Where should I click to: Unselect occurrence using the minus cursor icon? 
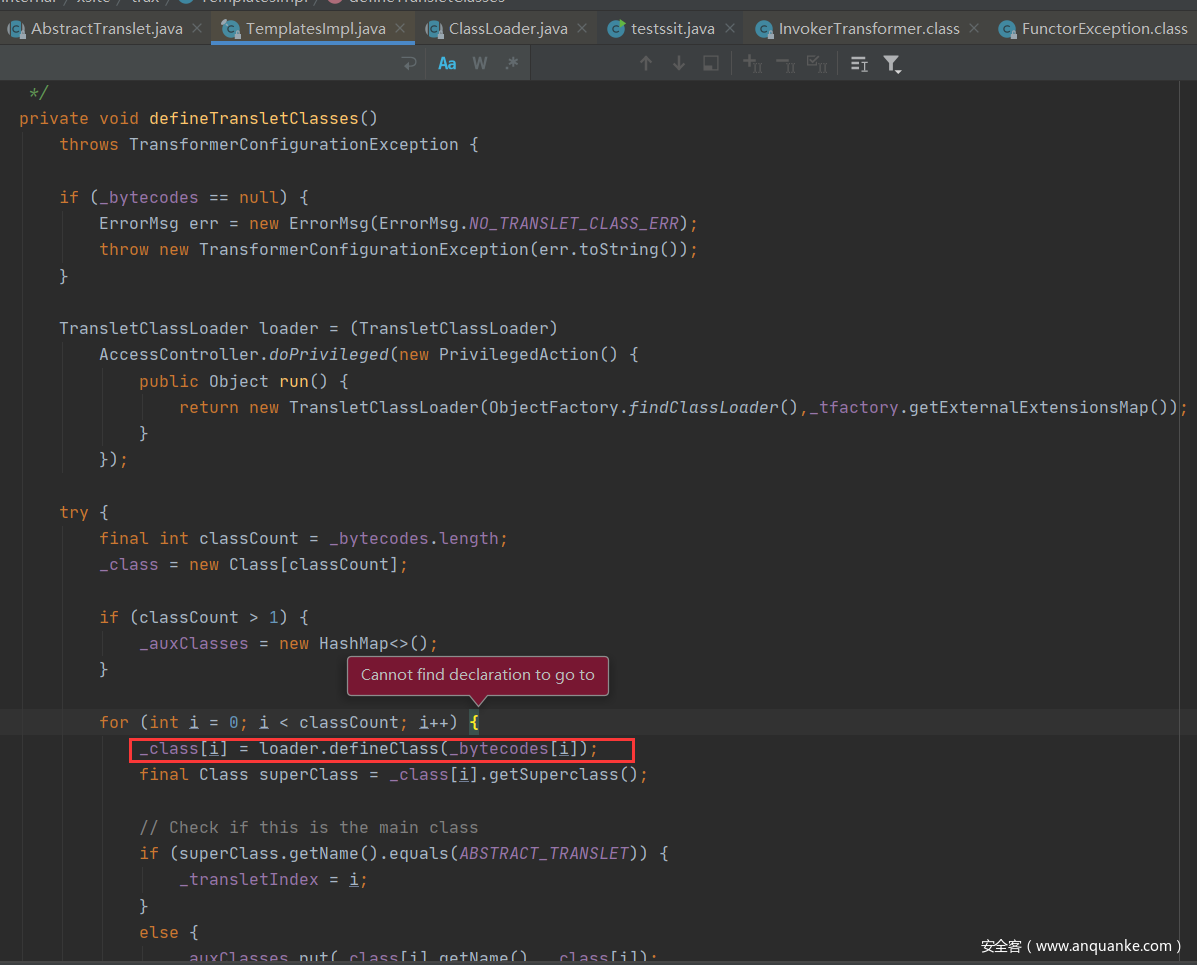[x=785, y=64]
